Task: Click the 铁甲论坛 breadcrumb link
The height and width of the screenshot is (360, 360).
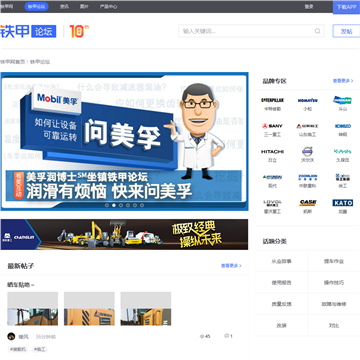Action: [40, 62]
